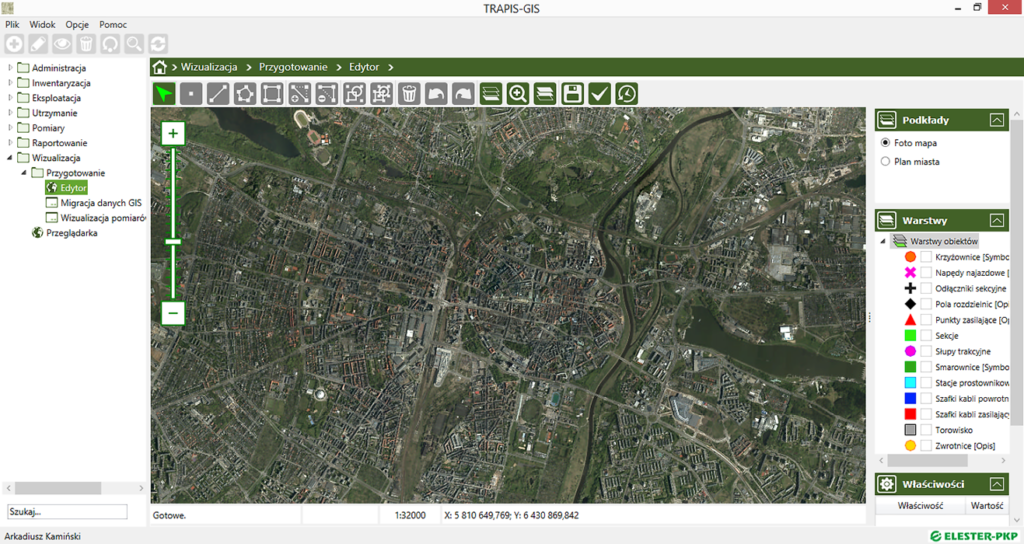Check the Słupy trakcyjne layer checkbox
The height and width of the screenshot is (544, 1024).
(x=926, y=352)
